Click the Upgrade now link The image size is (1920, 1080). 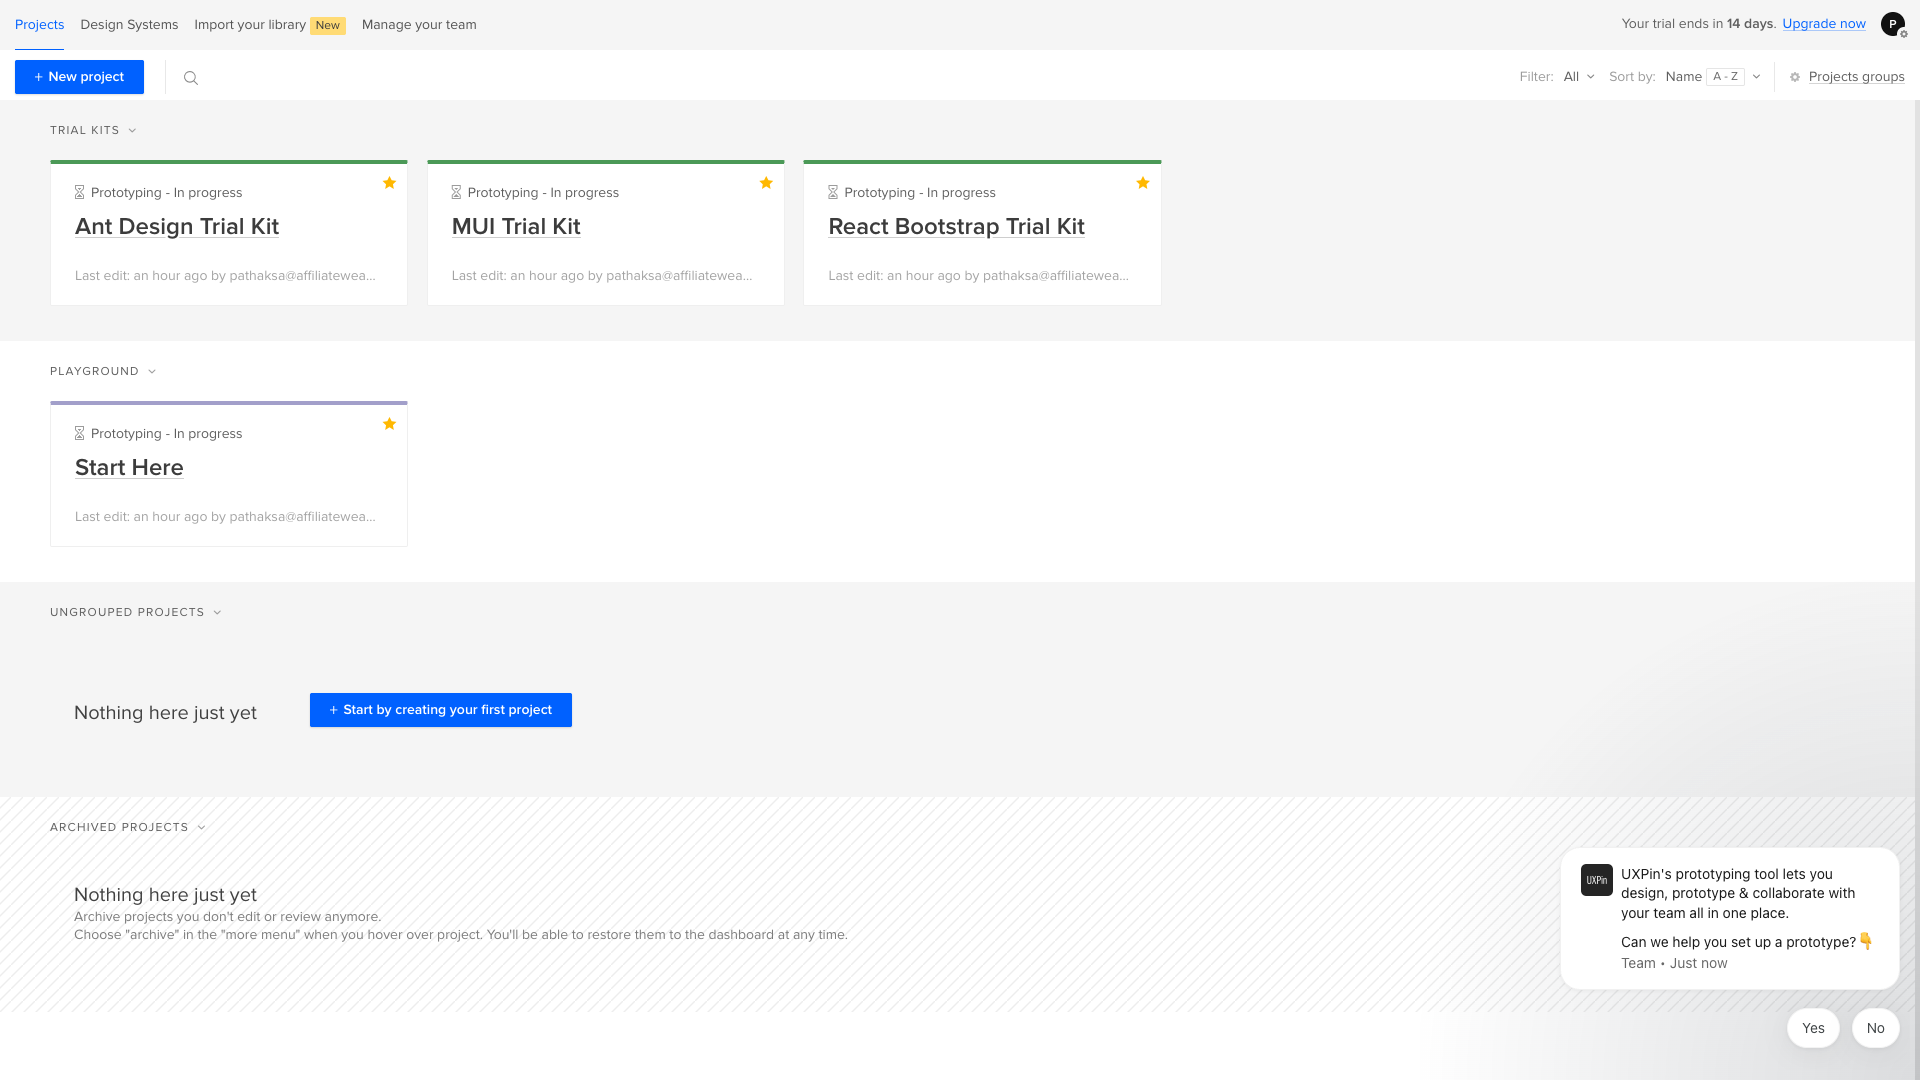coord(1823,24)
